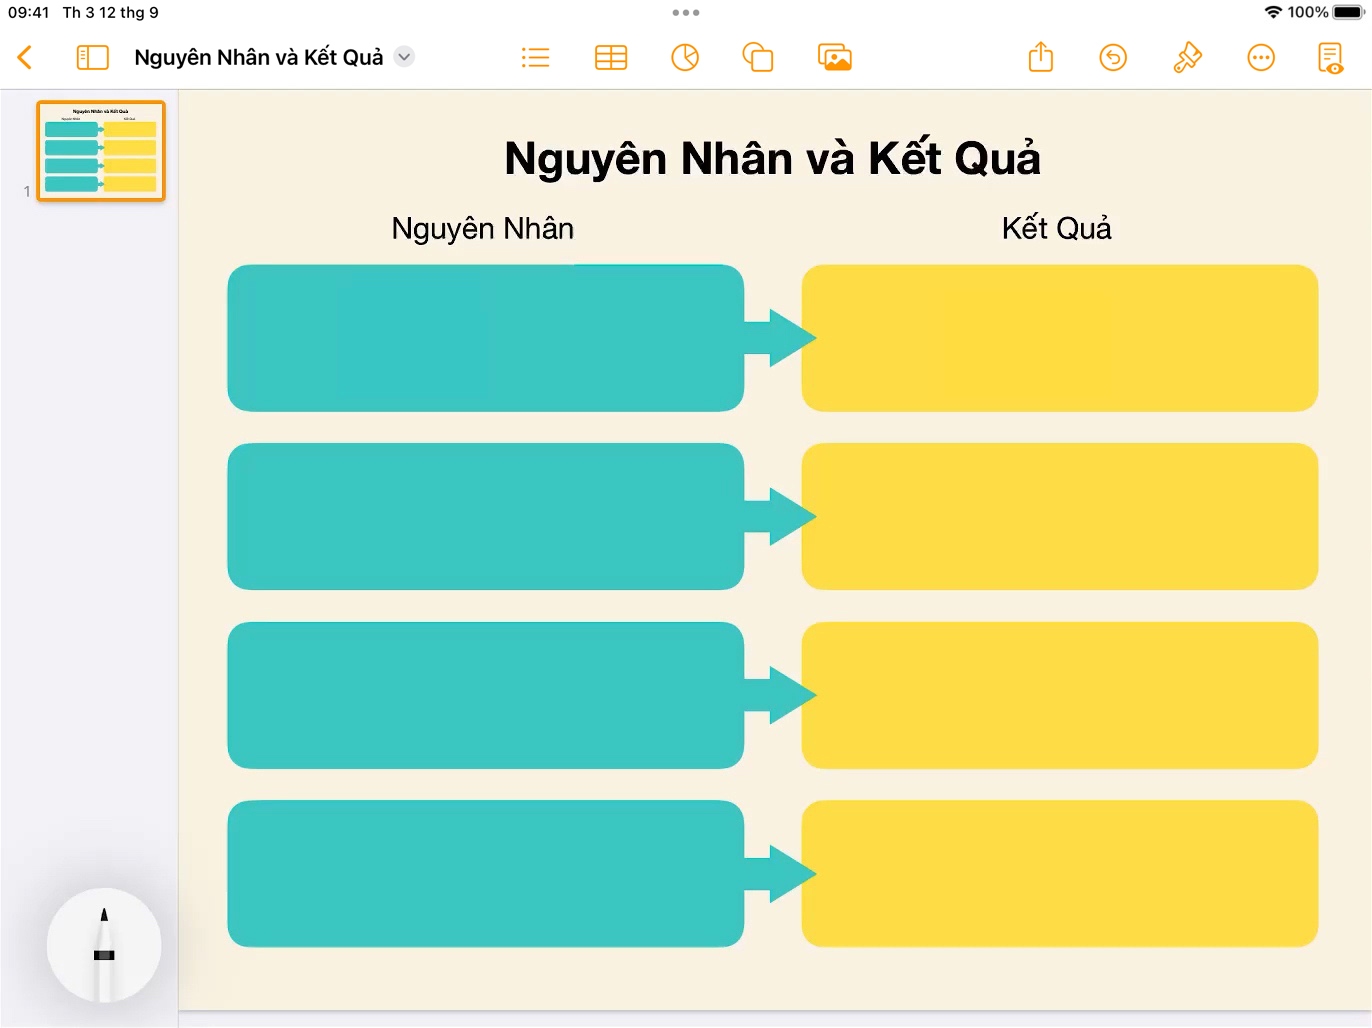Open the document title dropdown menu
This screenshot has width=1372, height=1028.
tap(404, 57)
